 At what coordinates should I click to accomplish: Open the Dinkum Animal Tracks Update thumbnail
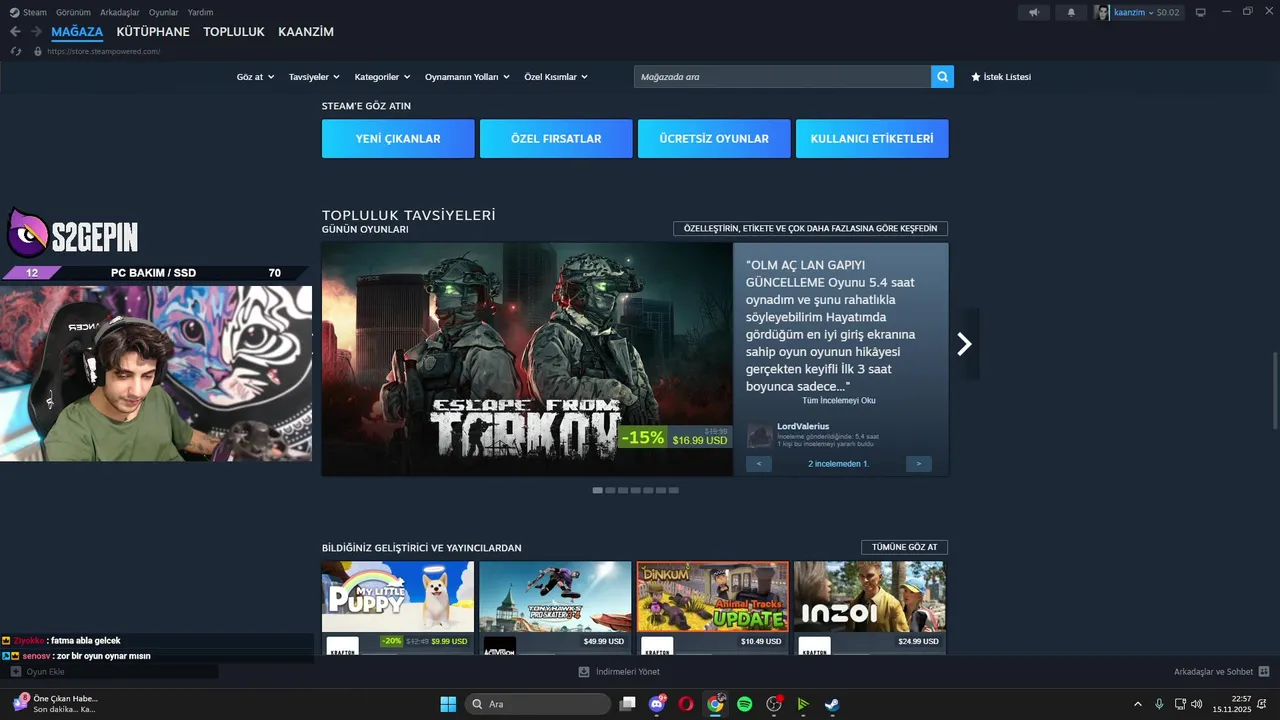tap(713, 596)
